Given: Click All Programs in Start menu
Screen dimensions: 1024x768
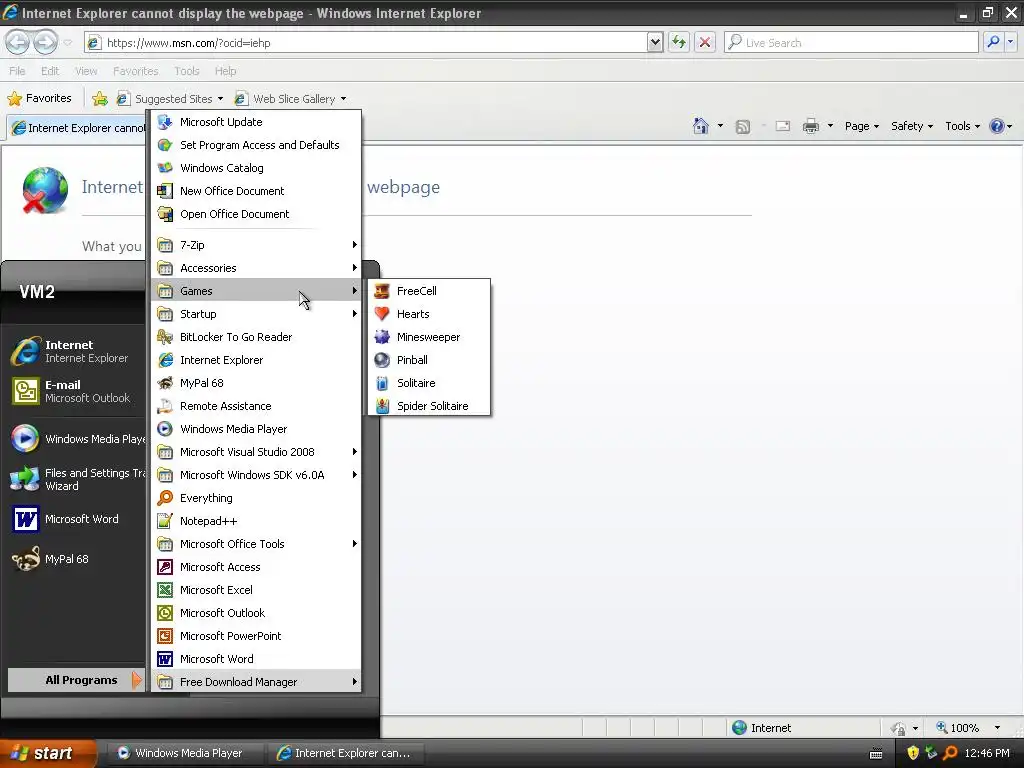Looking at the screenshot, I should click(74, 680).
